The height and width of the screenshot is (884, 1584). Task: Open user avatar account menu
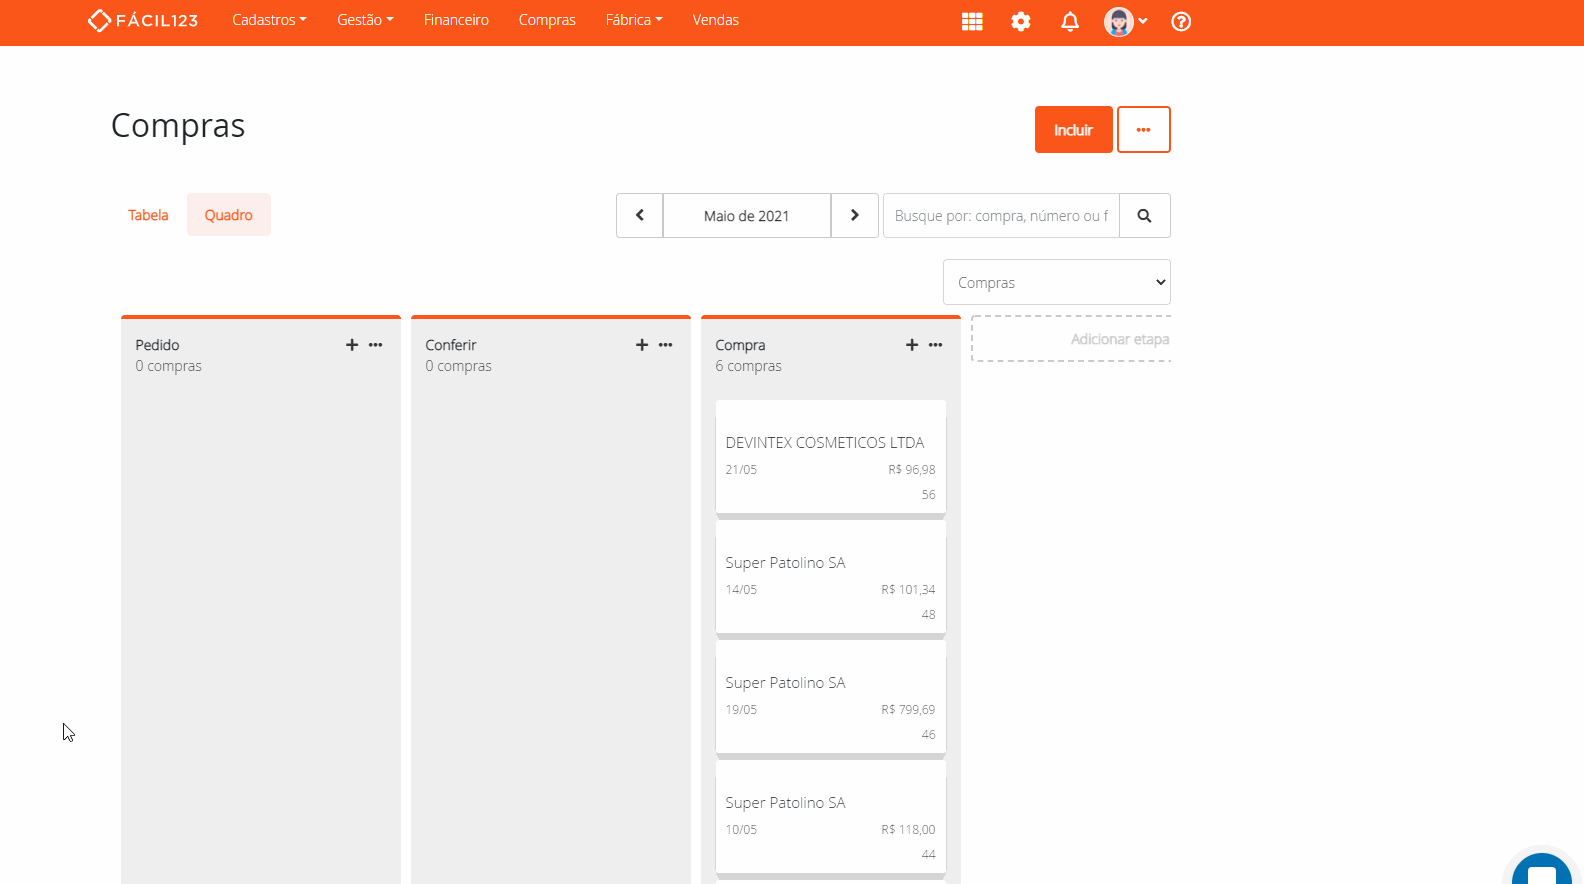click(1125, 21)
